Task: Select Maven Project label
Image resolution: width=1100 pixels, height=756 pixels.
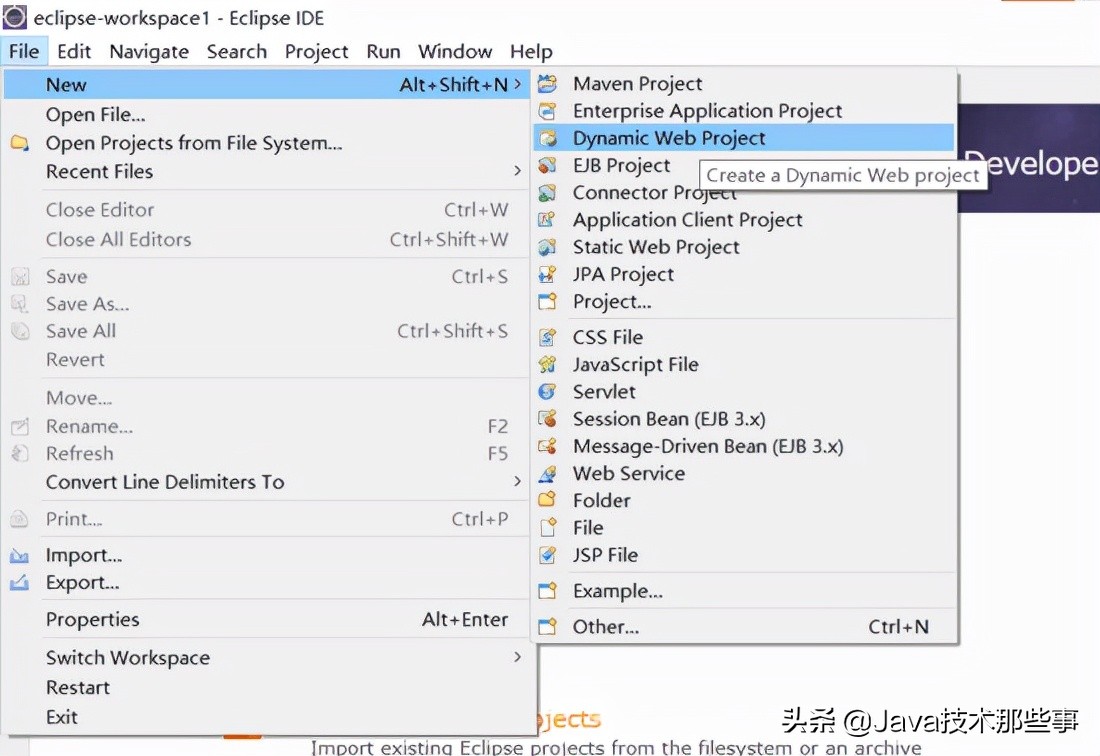Action: point(638,84)
